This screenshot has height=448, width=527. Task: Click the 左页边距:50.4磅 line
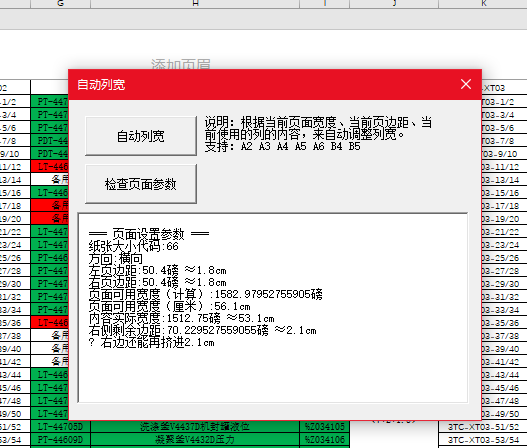[x=157, y=271]
